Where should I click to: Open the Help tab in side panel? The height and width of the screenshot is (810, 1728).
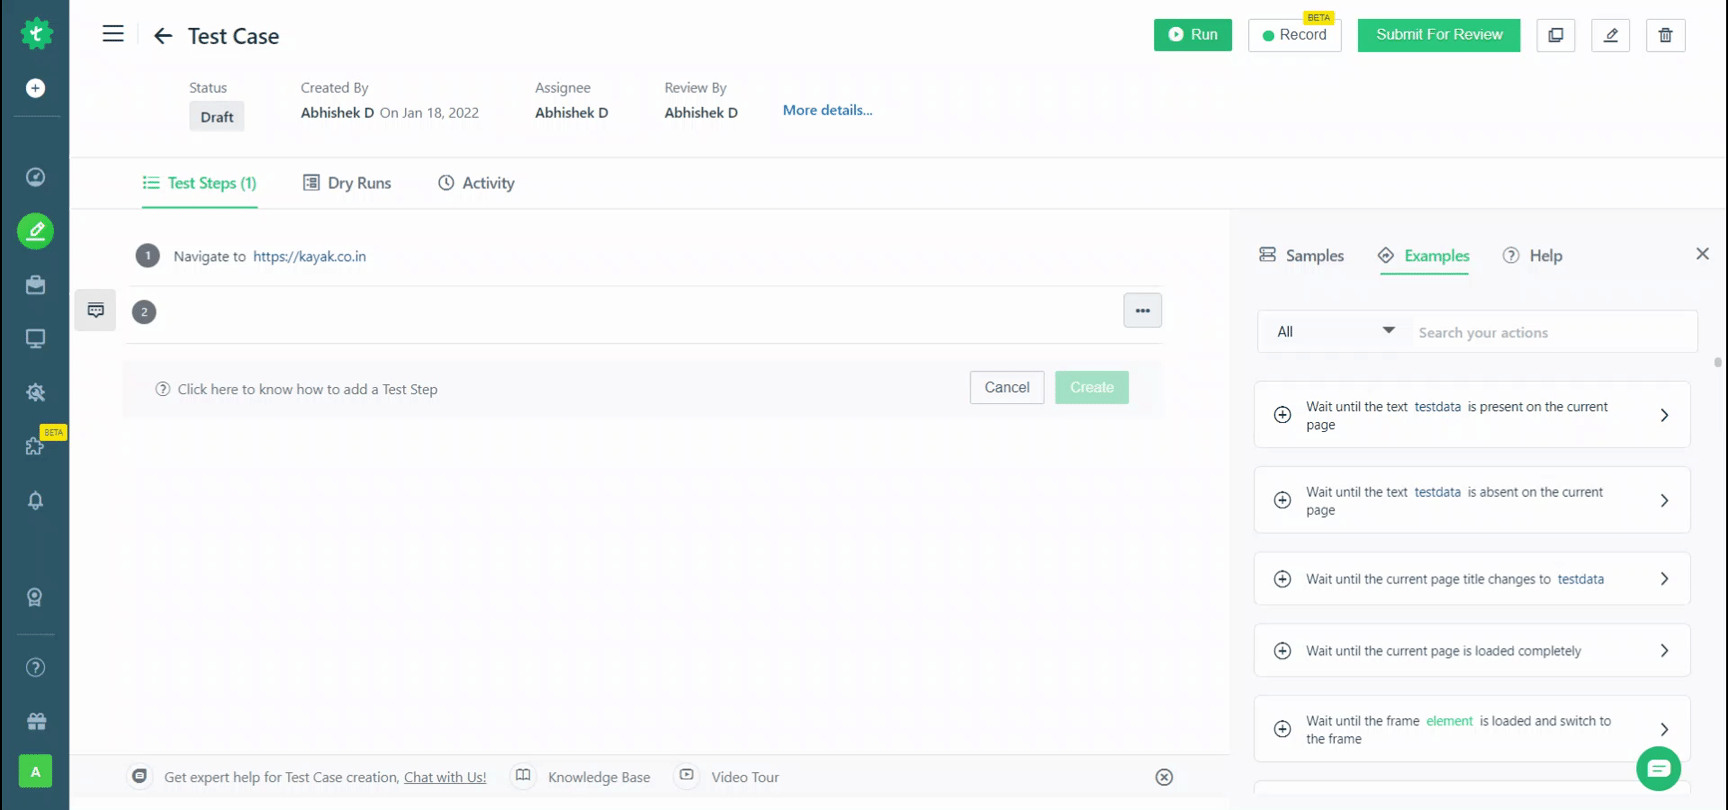tap(1532, 255)
